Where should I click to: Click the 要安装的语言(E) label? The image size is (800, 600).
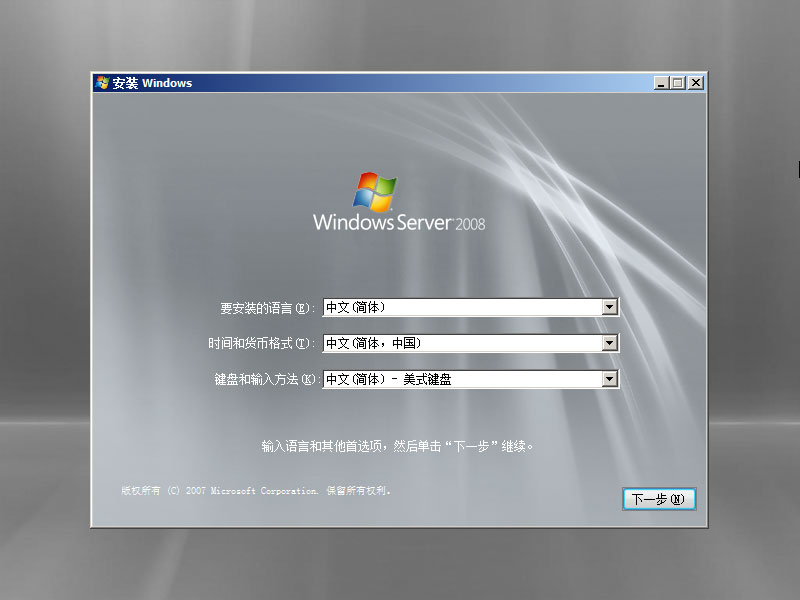tap(267, 308)
